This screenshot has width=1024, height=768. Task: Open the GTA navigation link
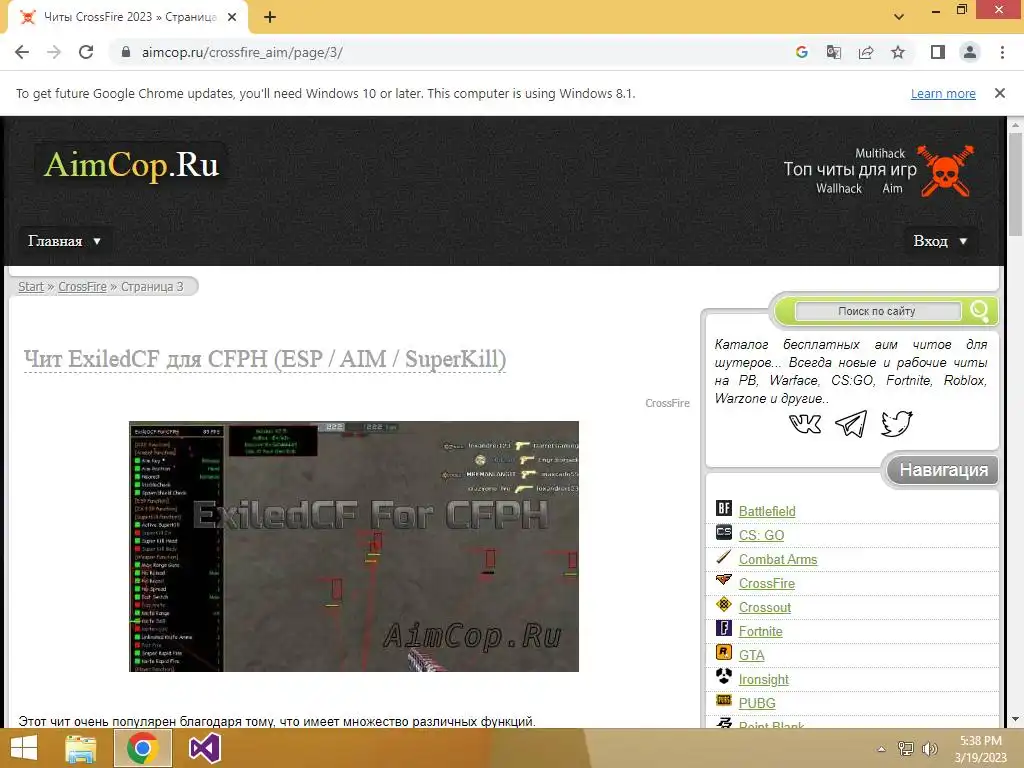click(751, 656)
